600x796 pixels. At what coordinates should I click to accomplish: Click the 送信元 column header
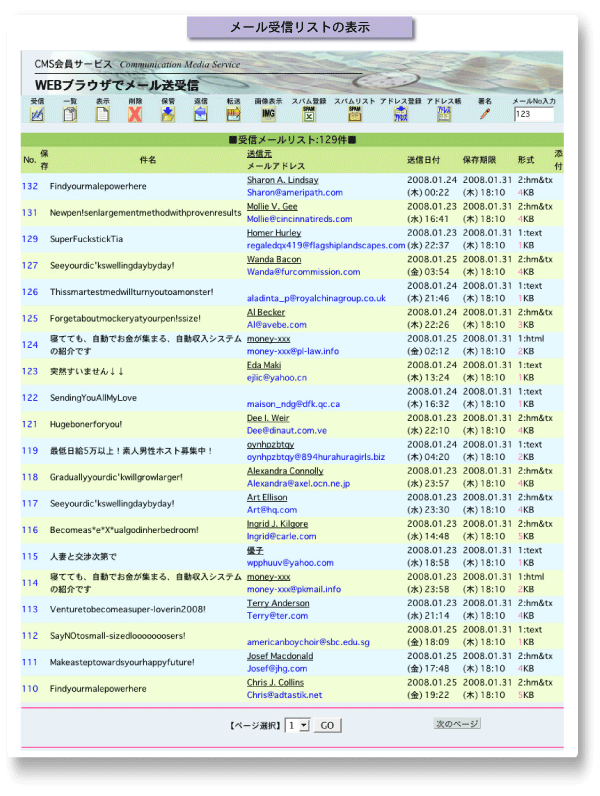(x=259, y=154)
